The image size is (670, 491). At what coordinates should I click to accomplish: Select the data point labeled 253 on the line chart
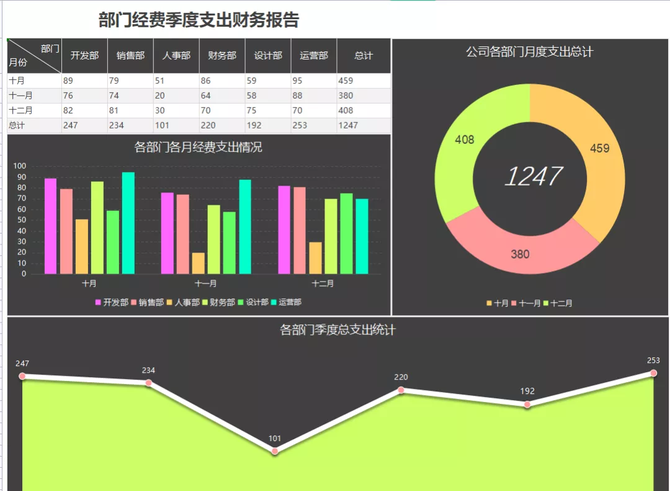pos(653,374)
